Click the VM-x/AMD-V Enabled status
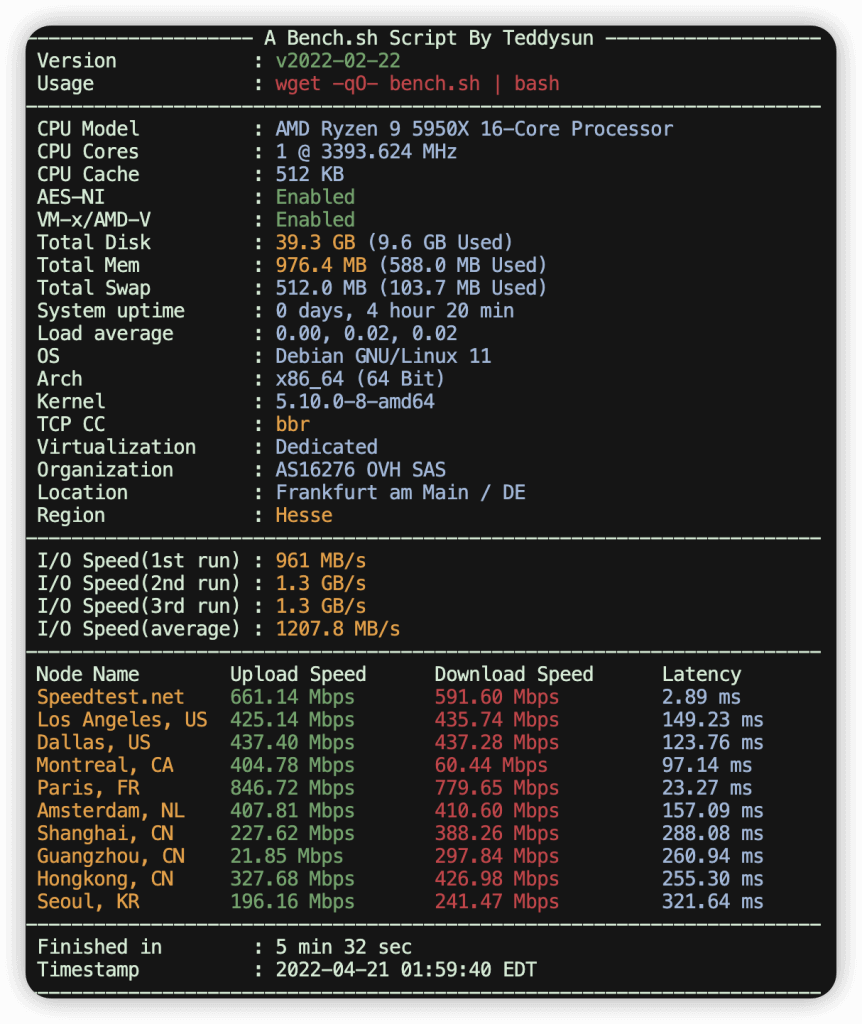The width and height of the screenshot is (862, 1024). pyautogui.click(x=315, y=220)
